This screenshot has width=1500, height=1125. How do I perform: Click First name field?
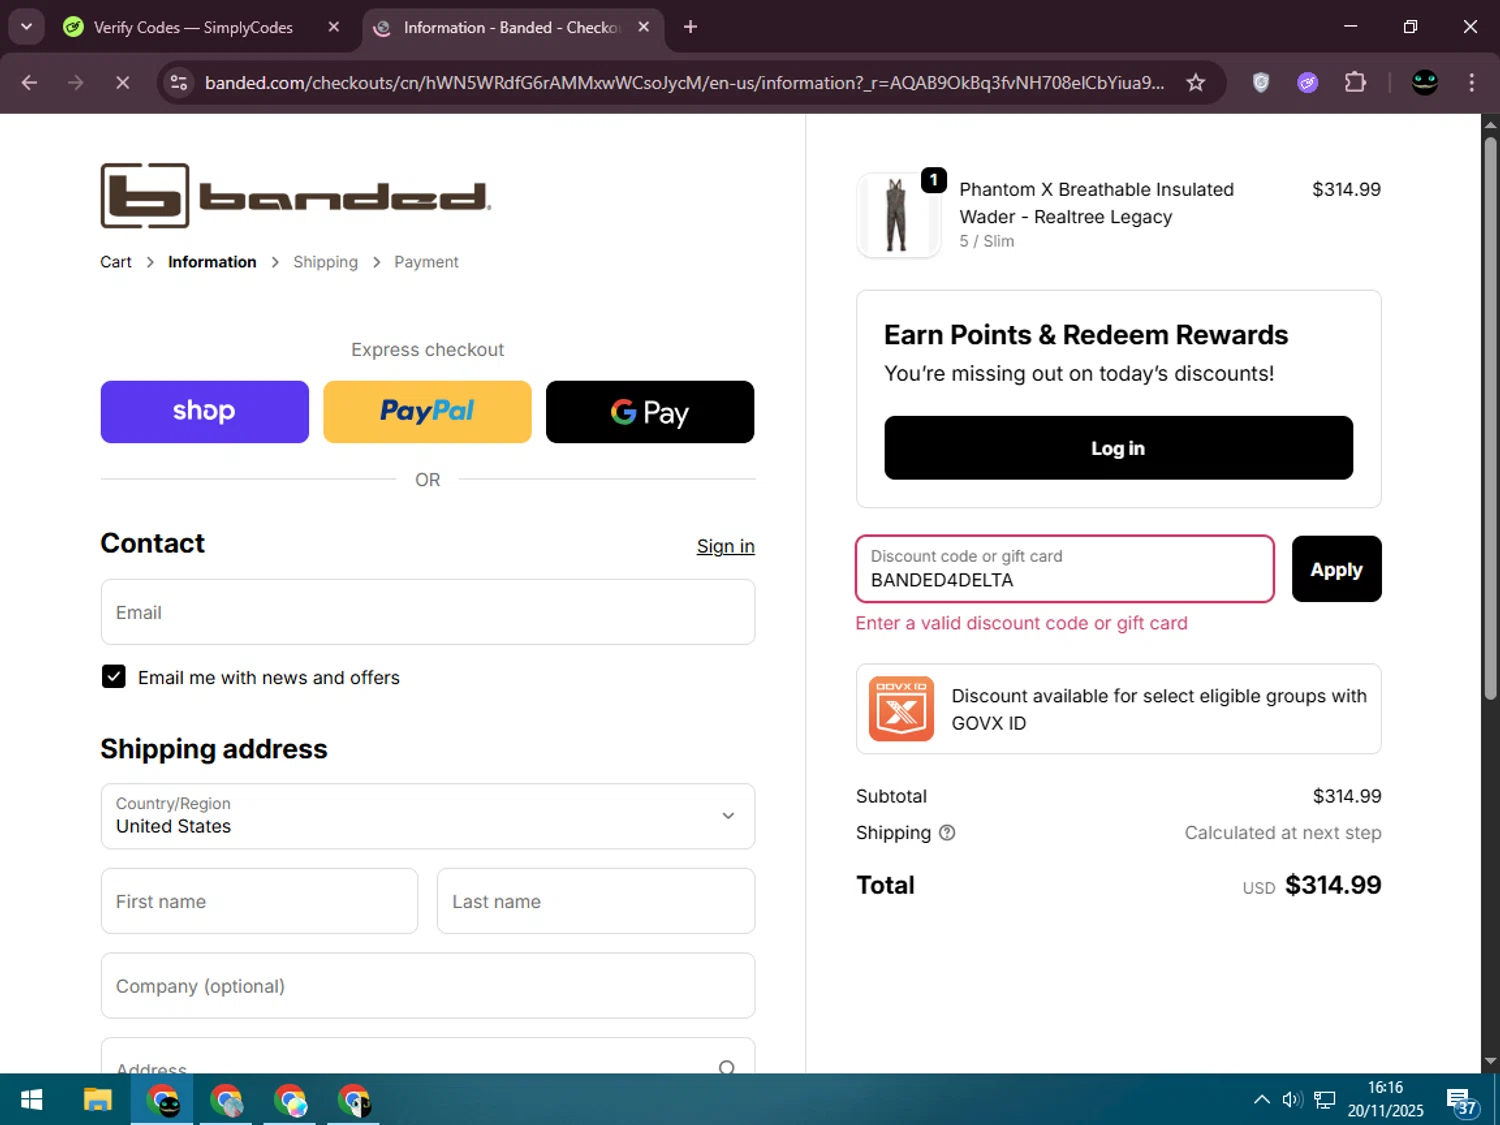click(259, 901)
